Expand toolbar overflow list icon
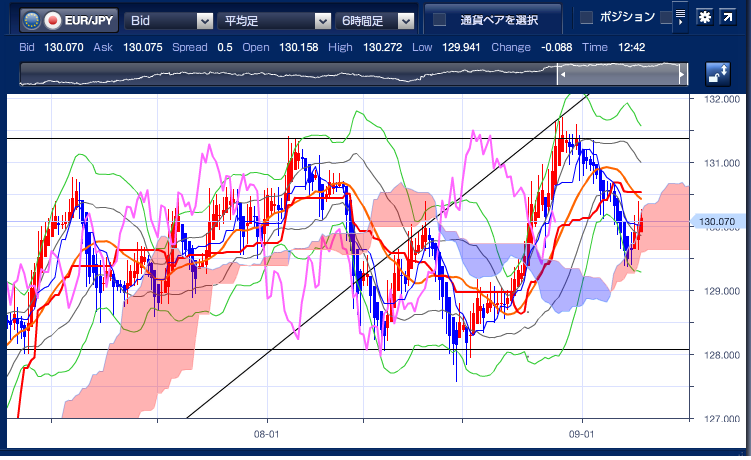 tap(680, 17)
